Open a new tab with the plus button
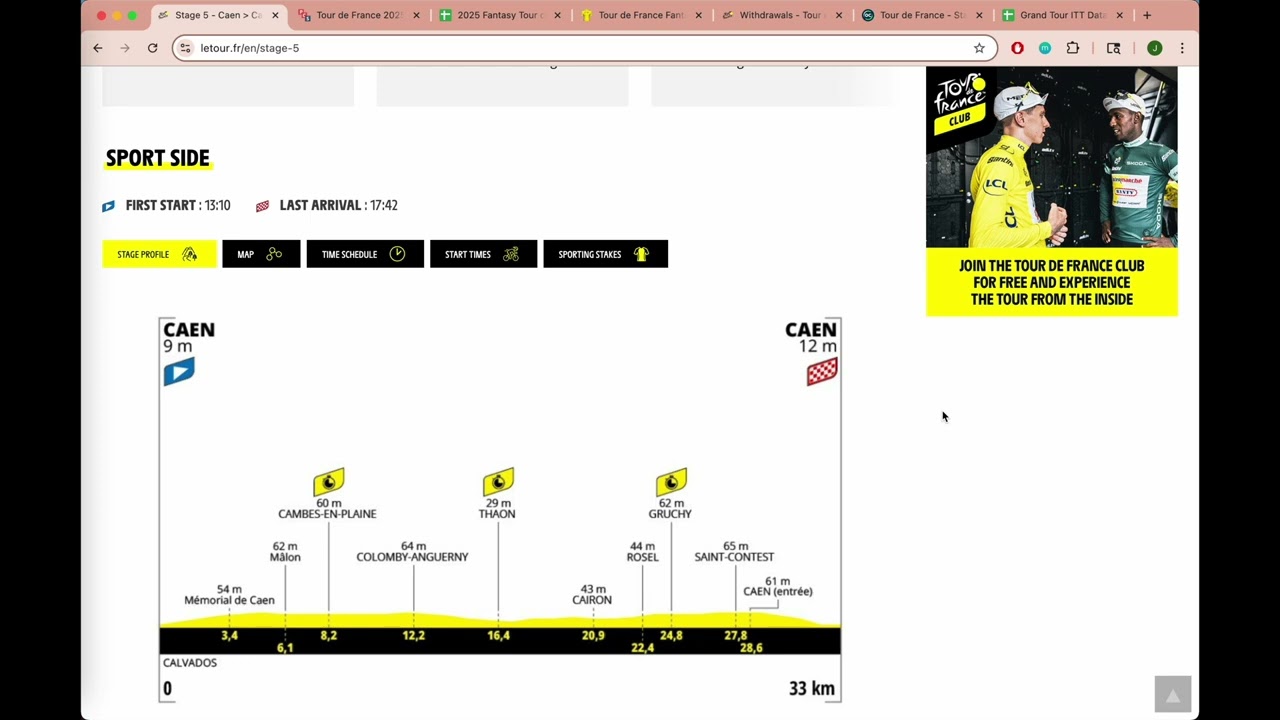Image resolution: width=1280 pixels, height=720 pixels. click(1147, 15)
